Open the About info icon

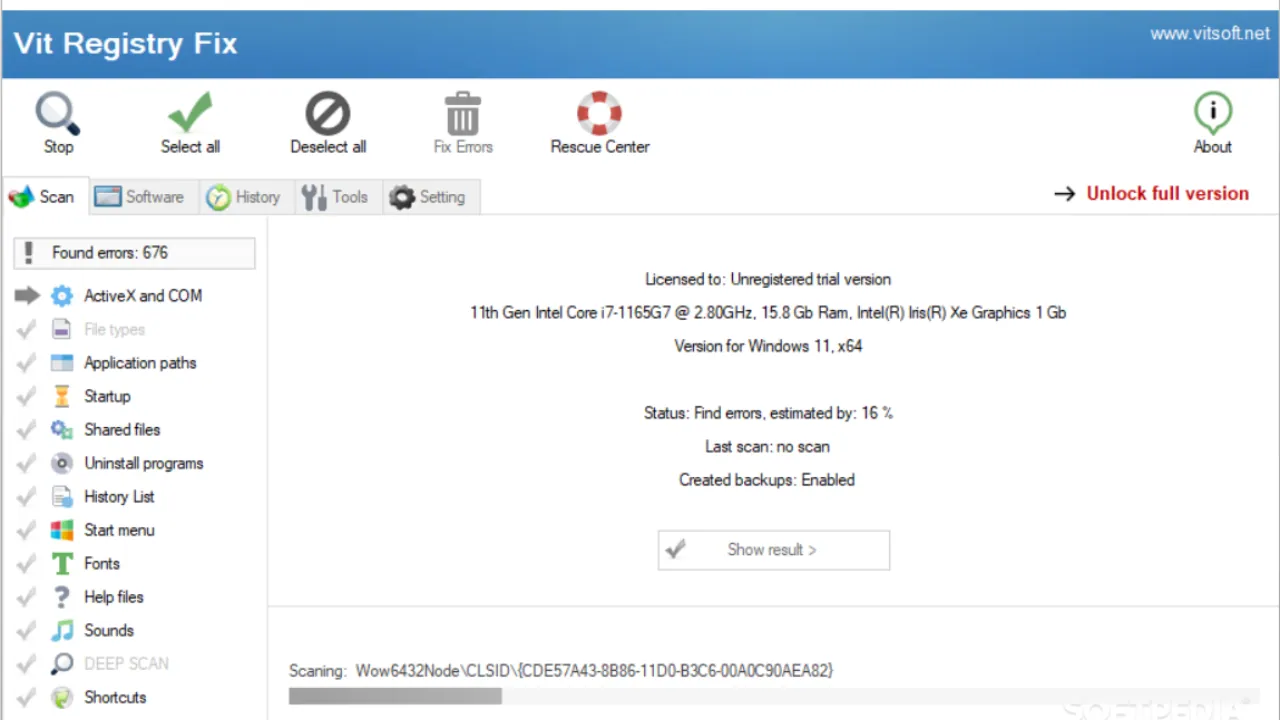[1213, 113]
